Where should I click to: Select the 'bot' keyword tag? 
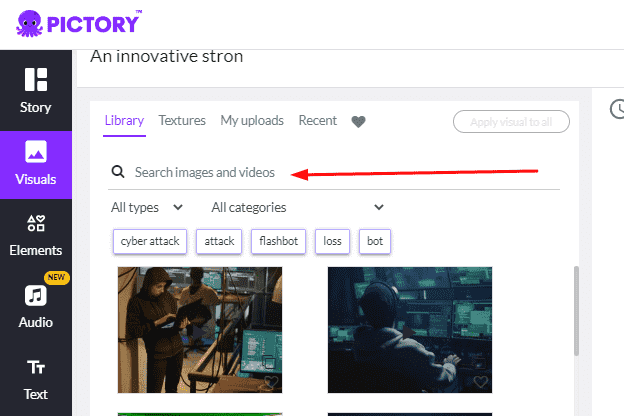click(375, 241)
